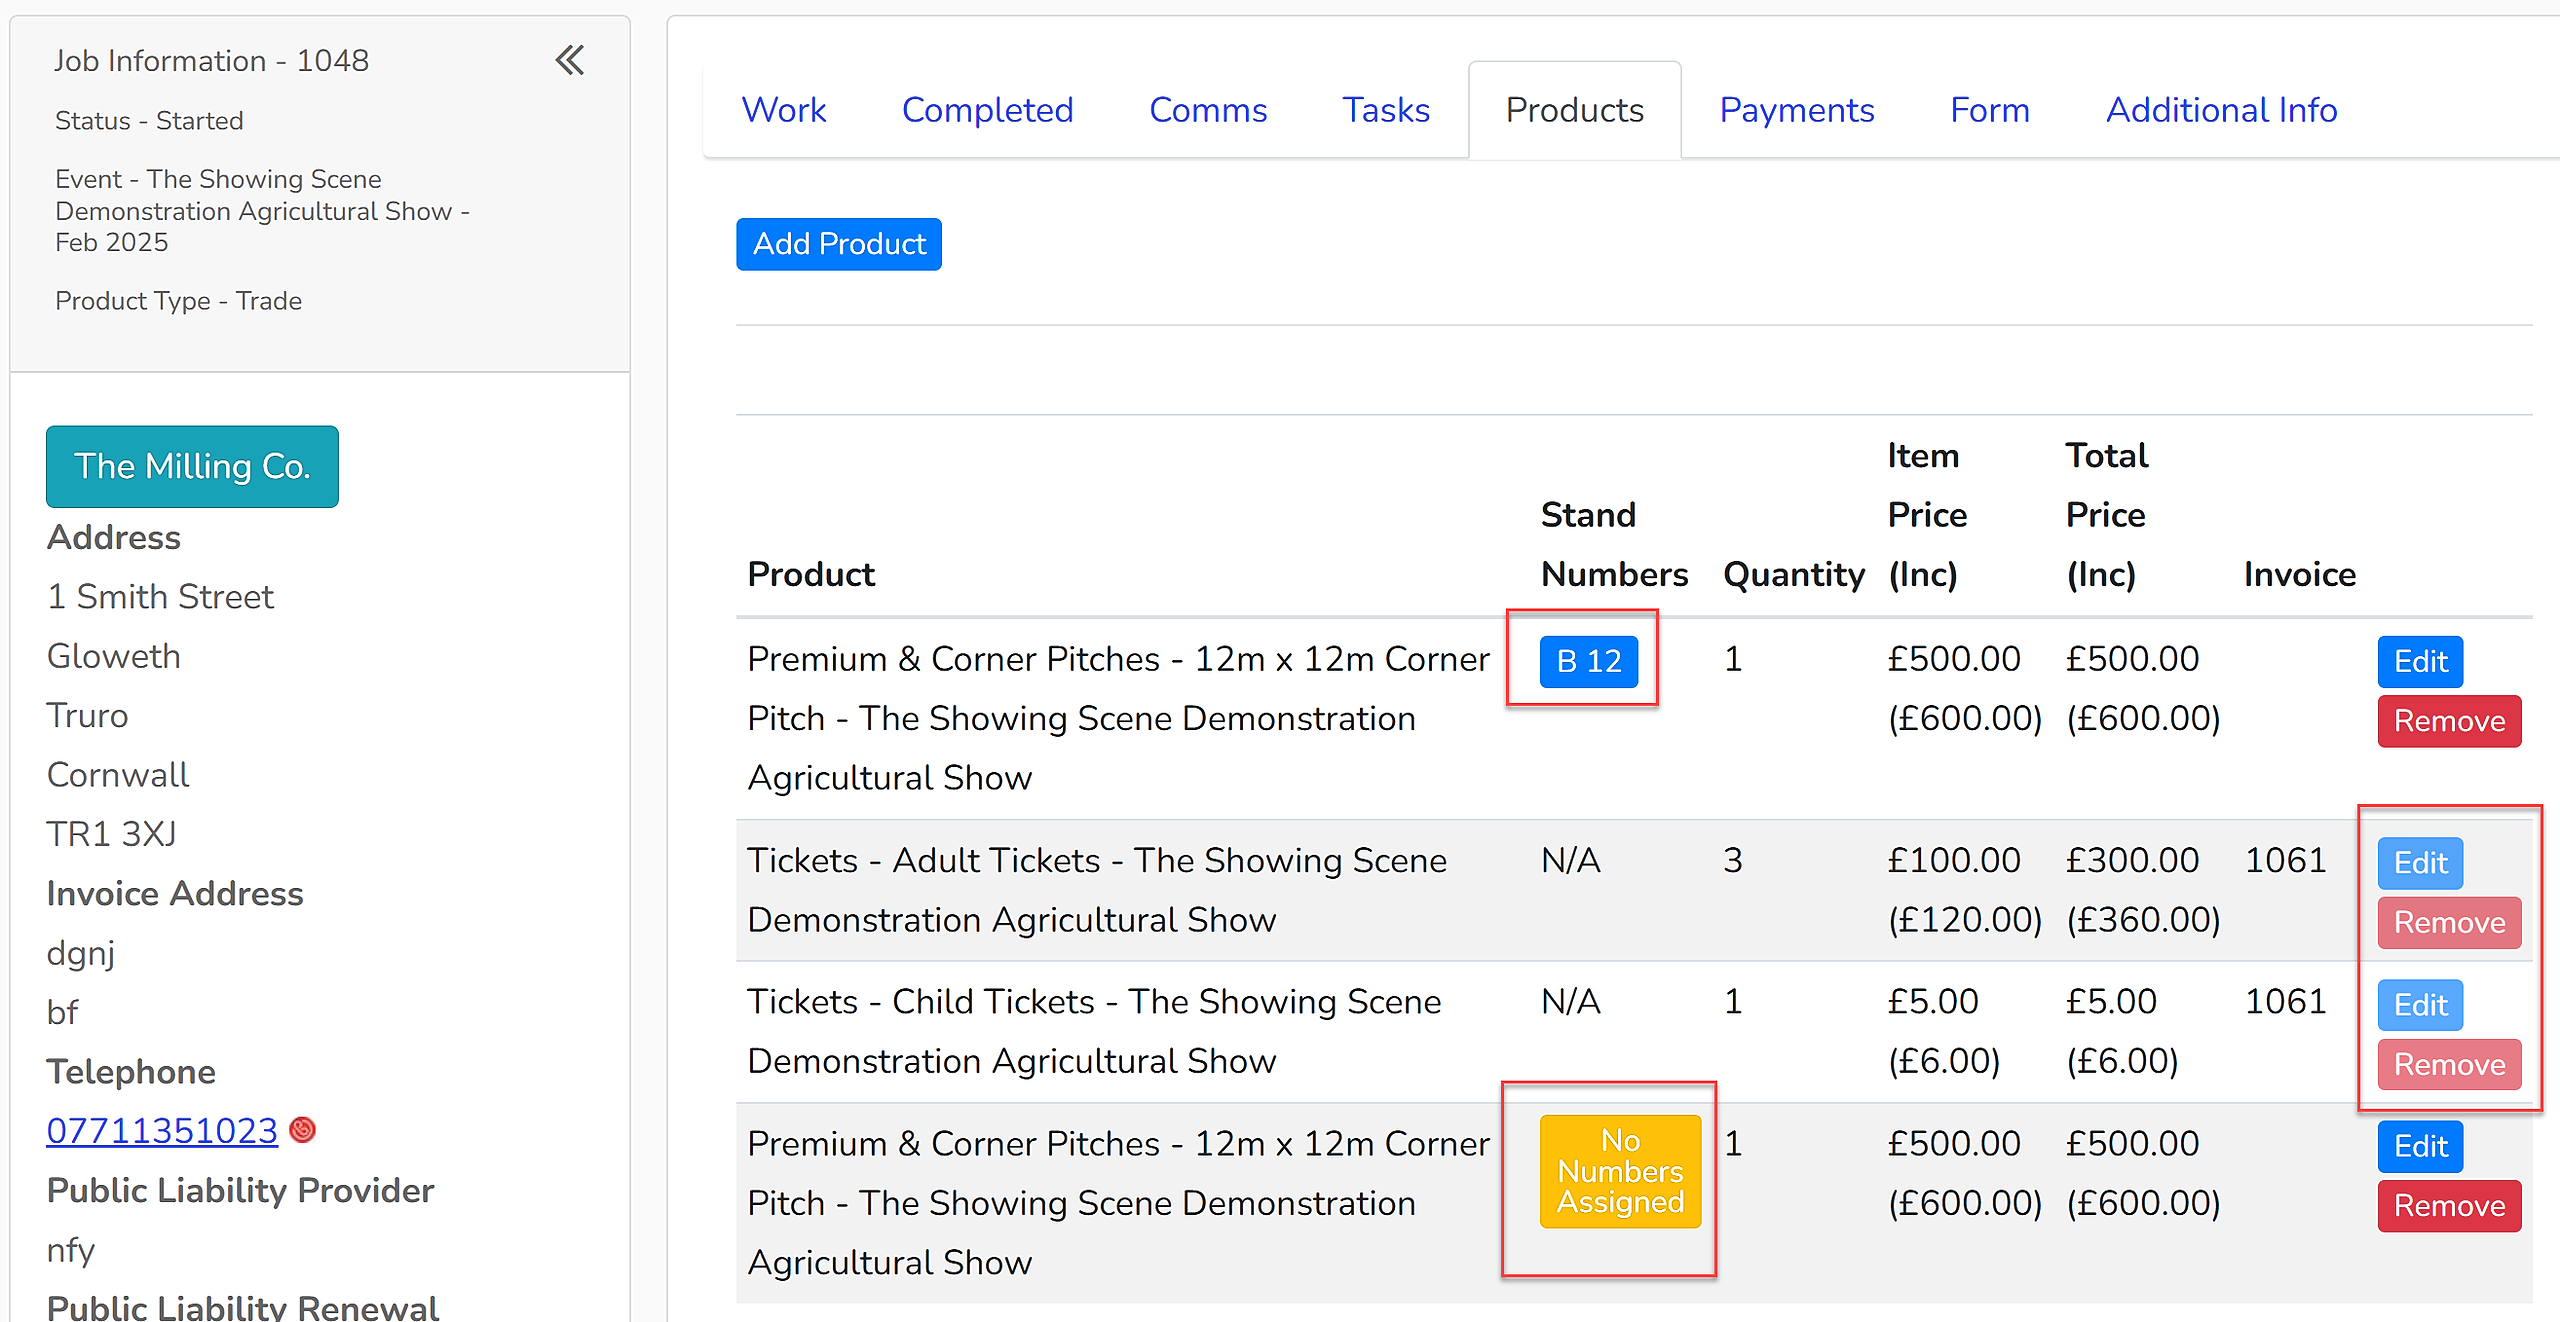Edit the unassigned-stand Corner Pitch row
Screen dimensions: 2560x1322
coord(2420,1146)
